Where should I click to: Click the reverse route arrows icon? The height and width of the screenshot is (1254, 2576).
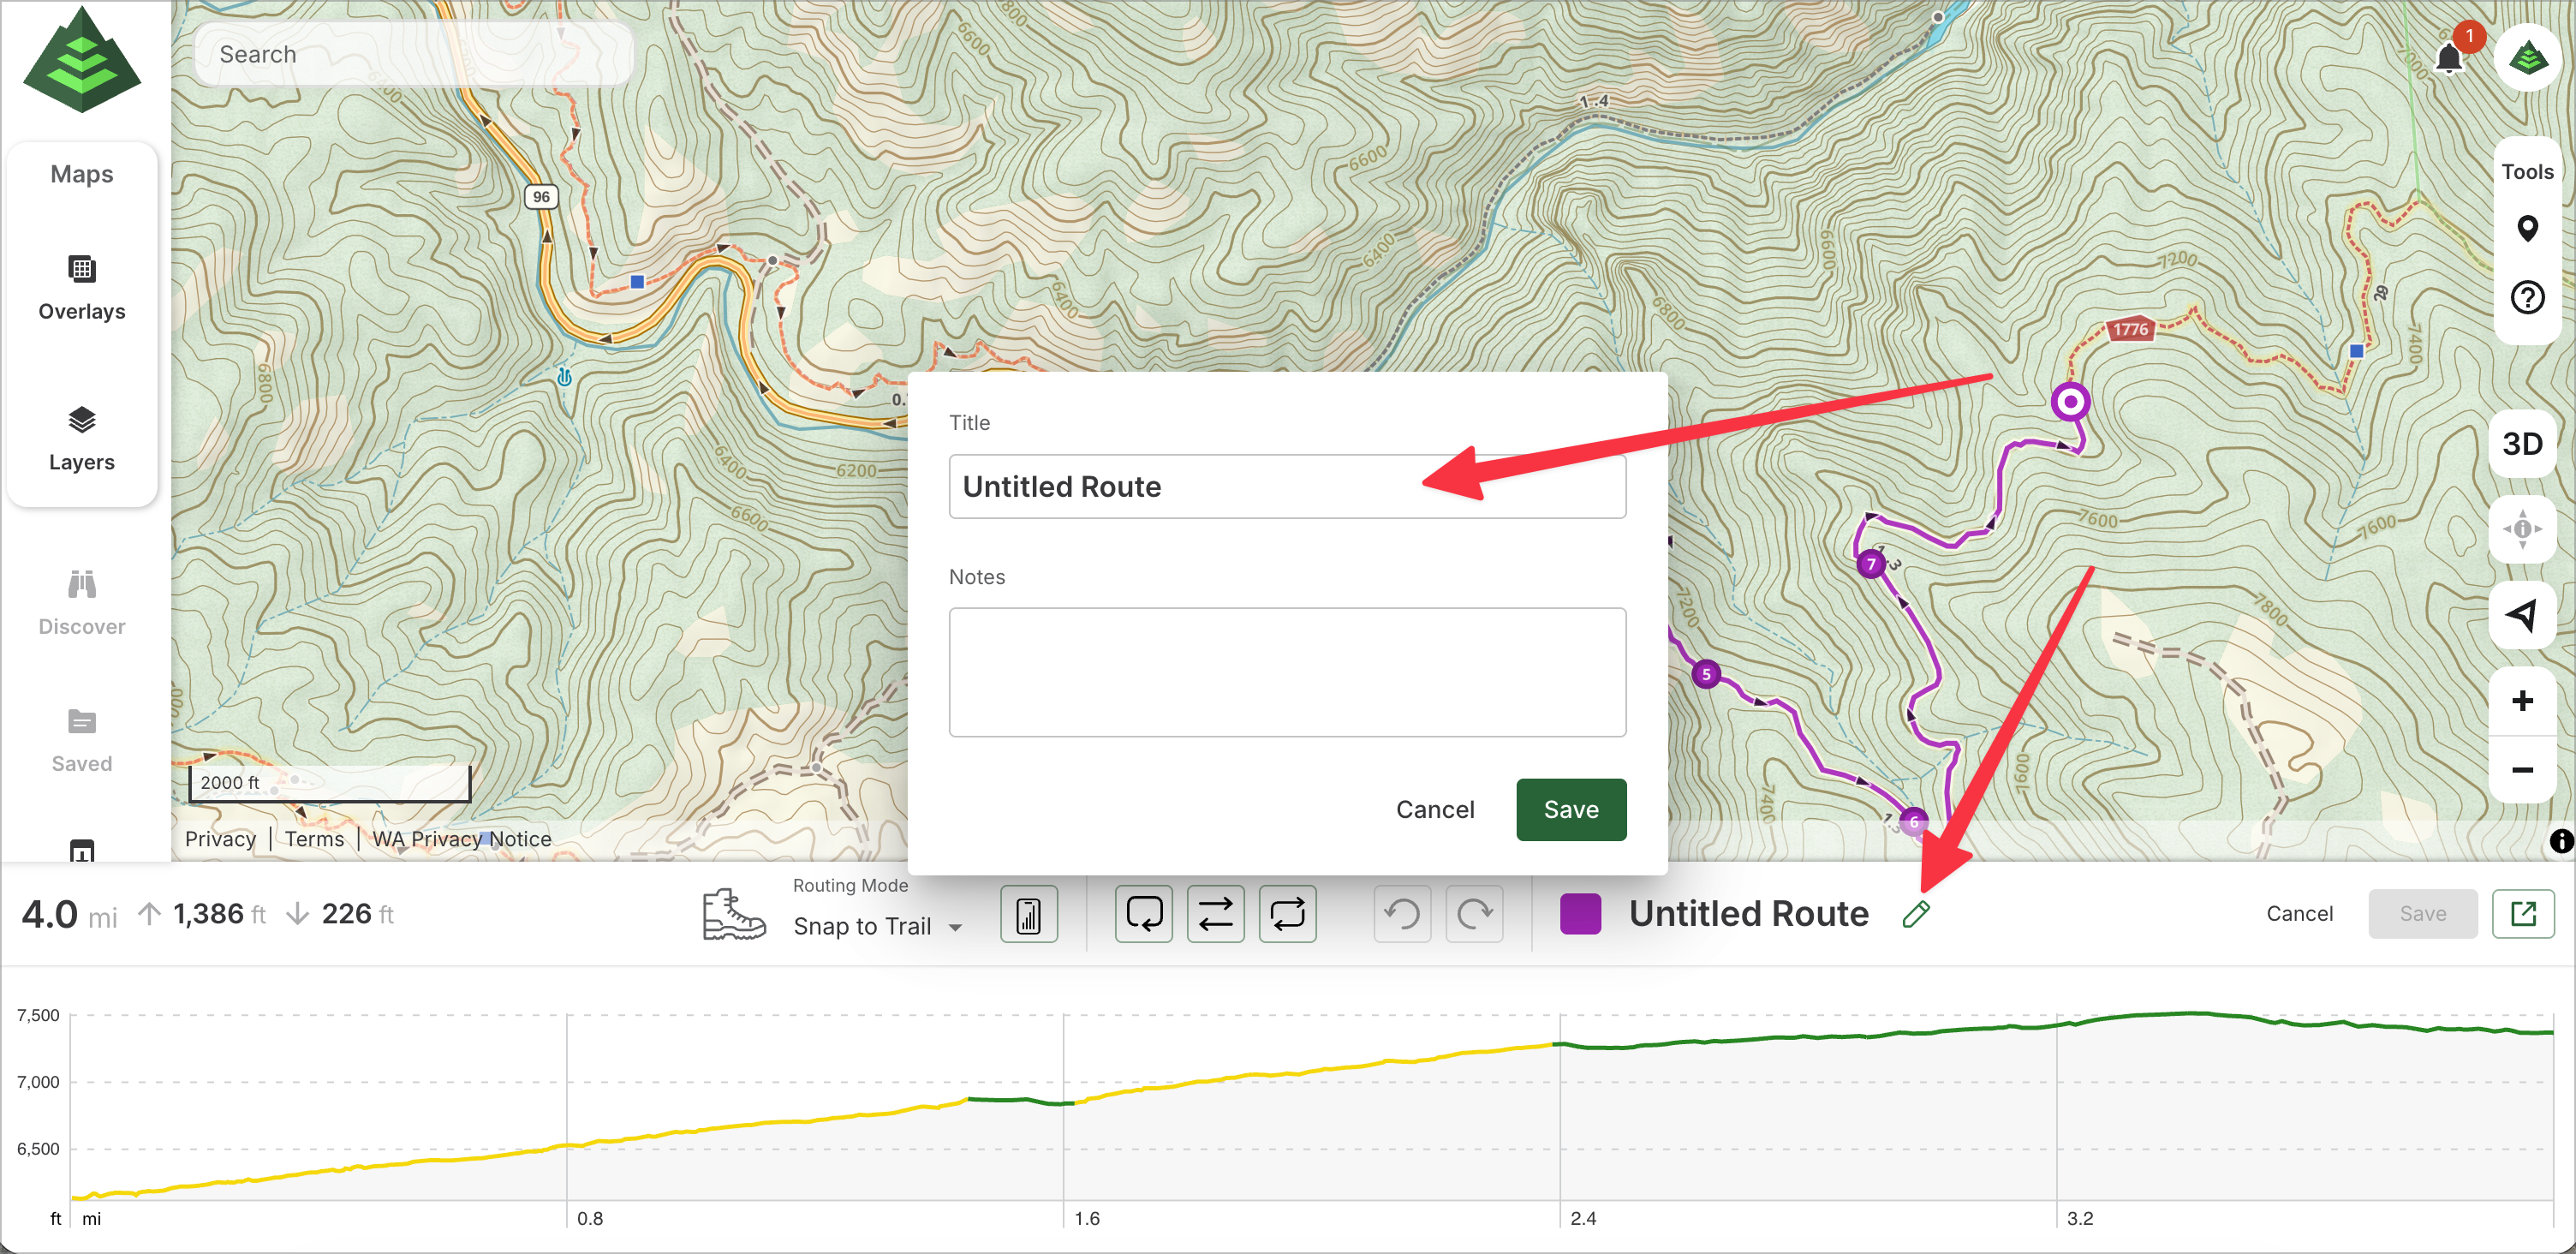[1215, 914]
